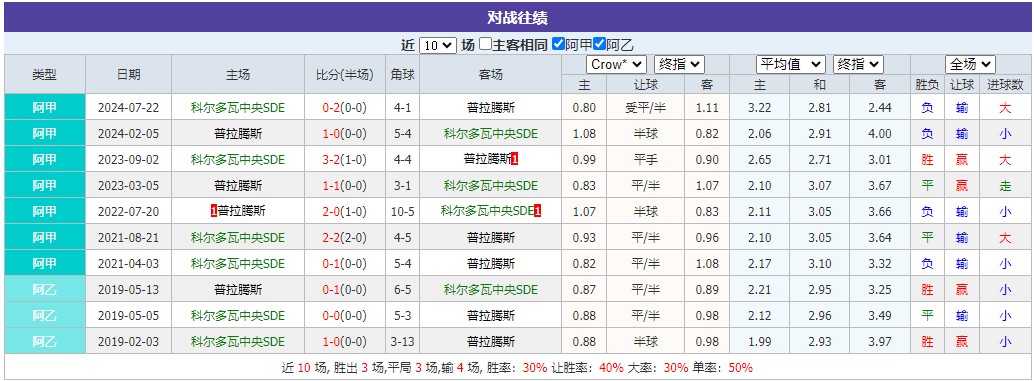Click away odds 4.00 in 2024-02-05 row
The height and width of the screenshot is (381, 1034).
(x=880, y=134)
